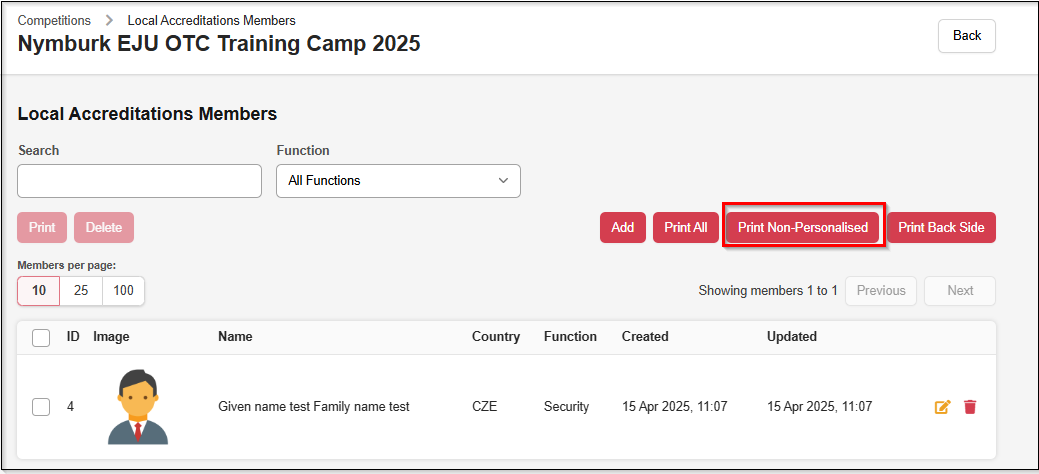Check the checkbox for member ID 4
The width and height of the screenshot is (1039, 474).
(x=41, y=407)
